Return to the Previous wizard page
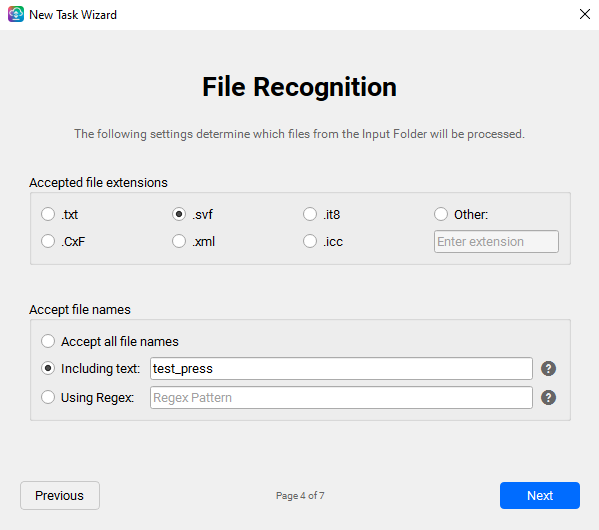599x530 pixels. [x=60, y=495]
